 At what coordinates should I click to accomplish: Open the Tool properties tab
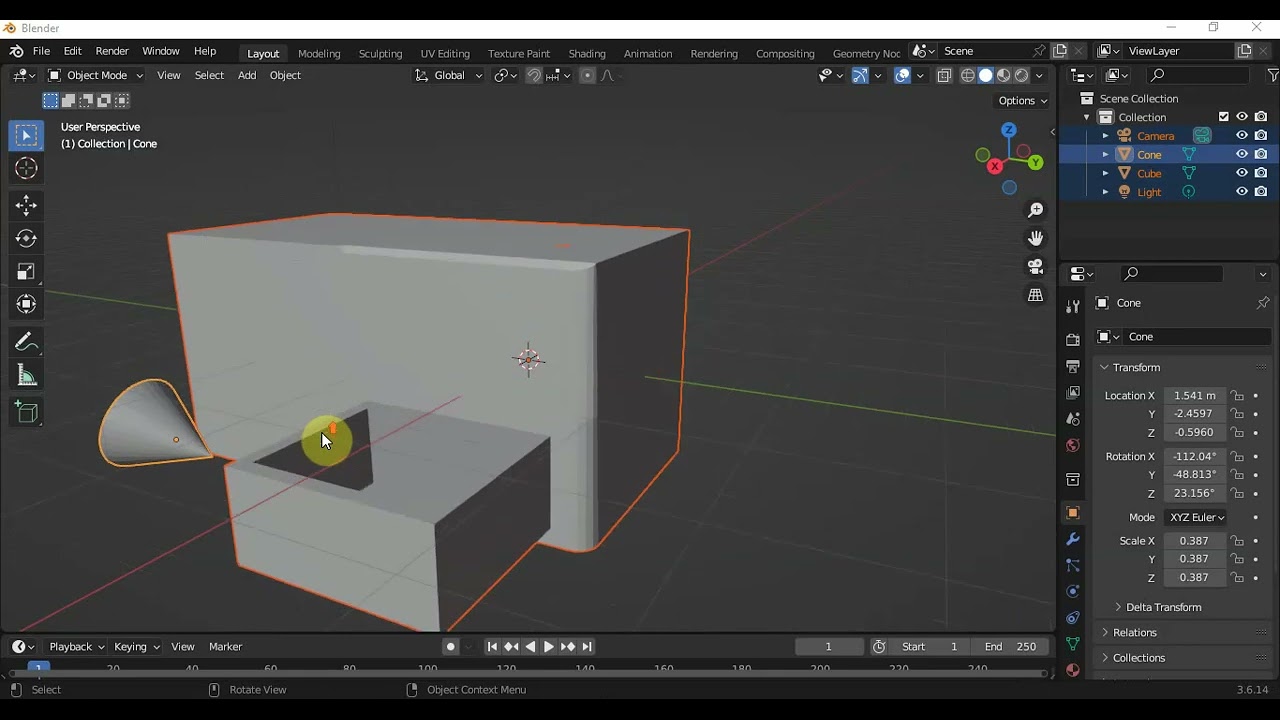coord(1073,306)
